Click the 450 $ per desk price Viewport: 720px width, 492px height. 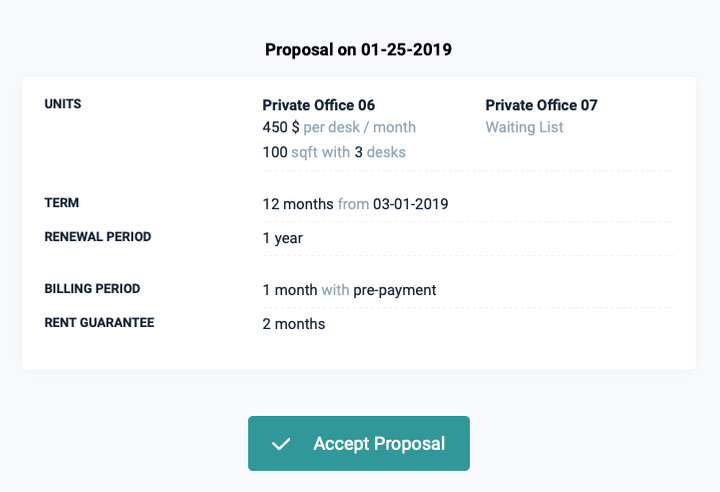pos(281,127)
